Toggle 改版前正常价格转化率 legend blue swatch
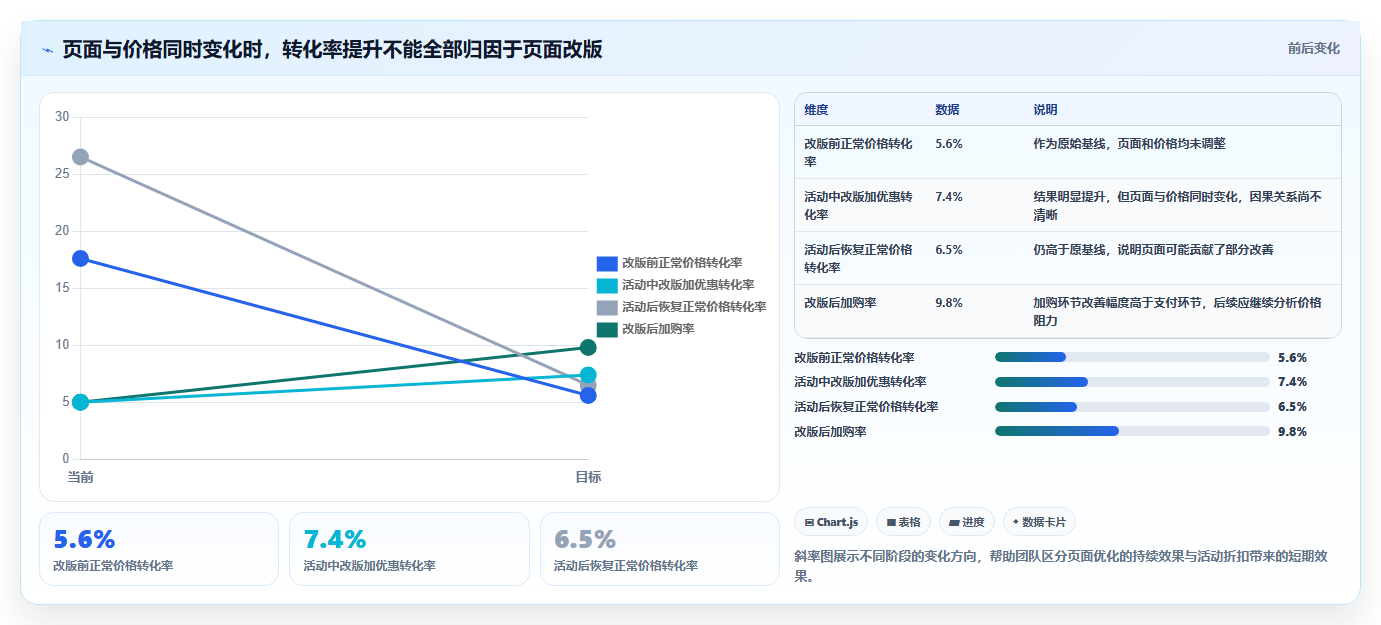This screenshot has height=625, width=1381. click(x=607, y=264)
